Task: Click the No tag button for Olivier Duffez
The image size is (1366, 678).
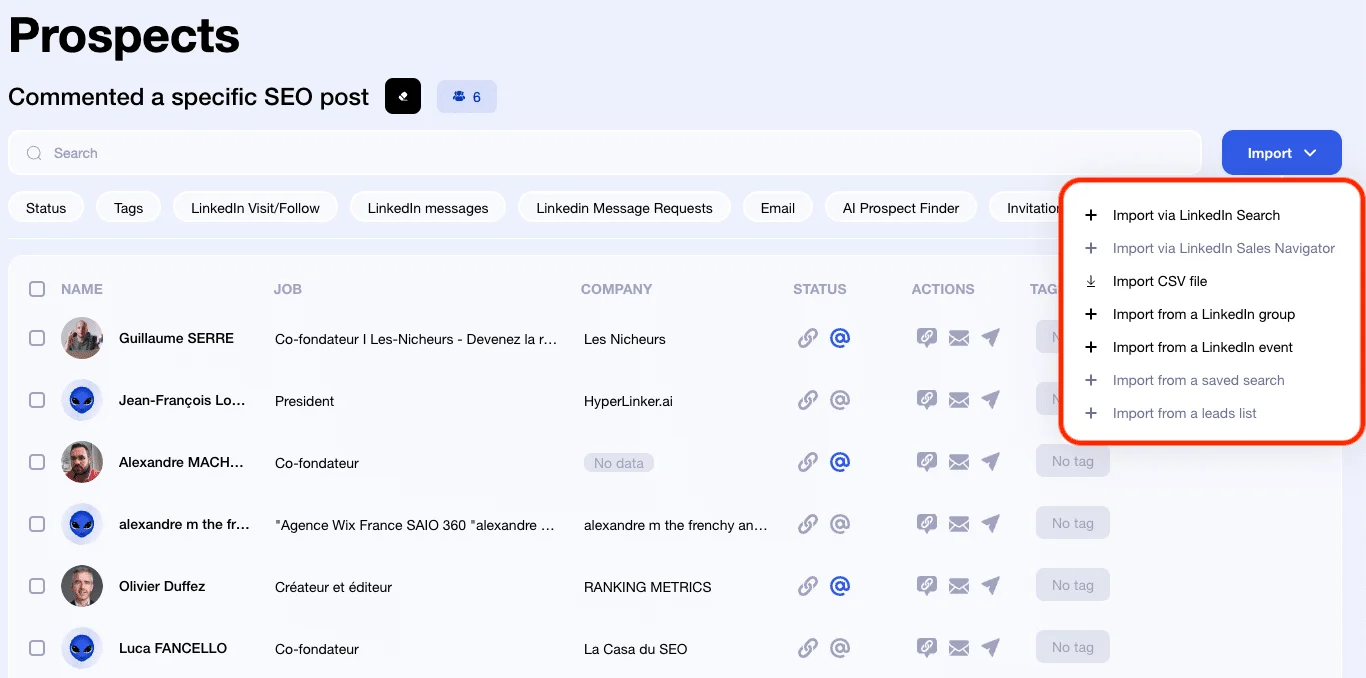Action: pyautogui.click(x=1073, y=585)
